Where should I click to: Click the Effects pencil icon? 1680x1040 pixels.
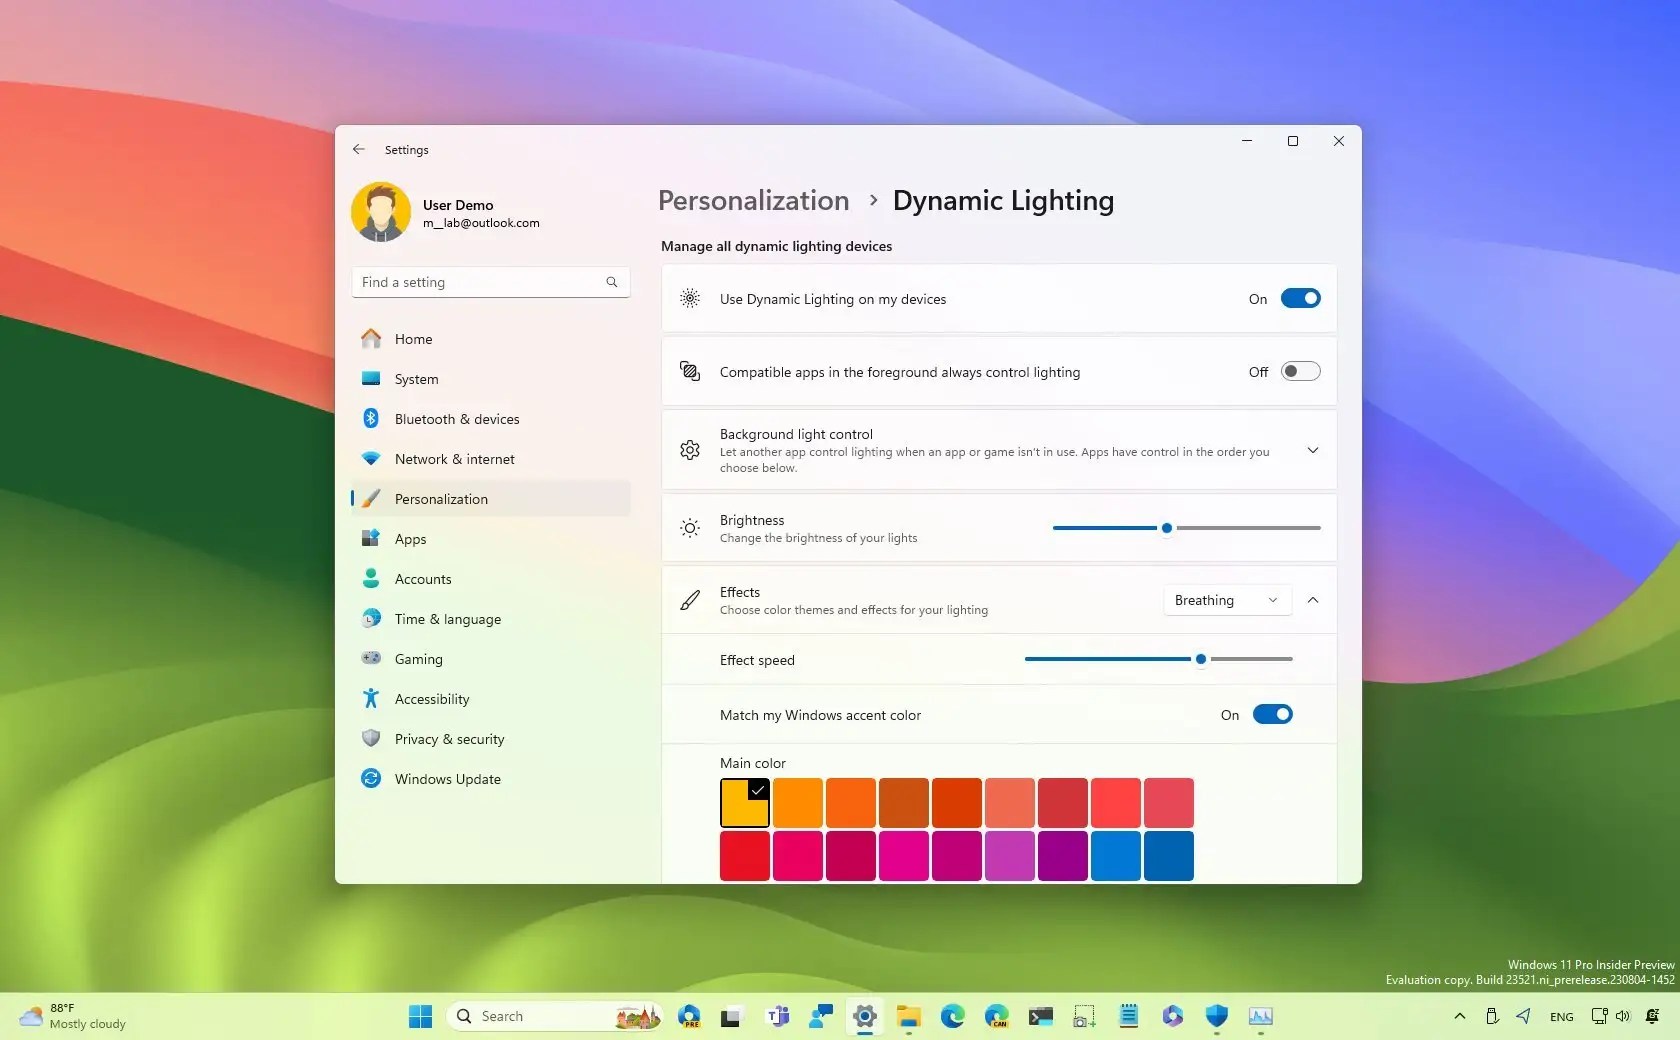click(689, 600)
